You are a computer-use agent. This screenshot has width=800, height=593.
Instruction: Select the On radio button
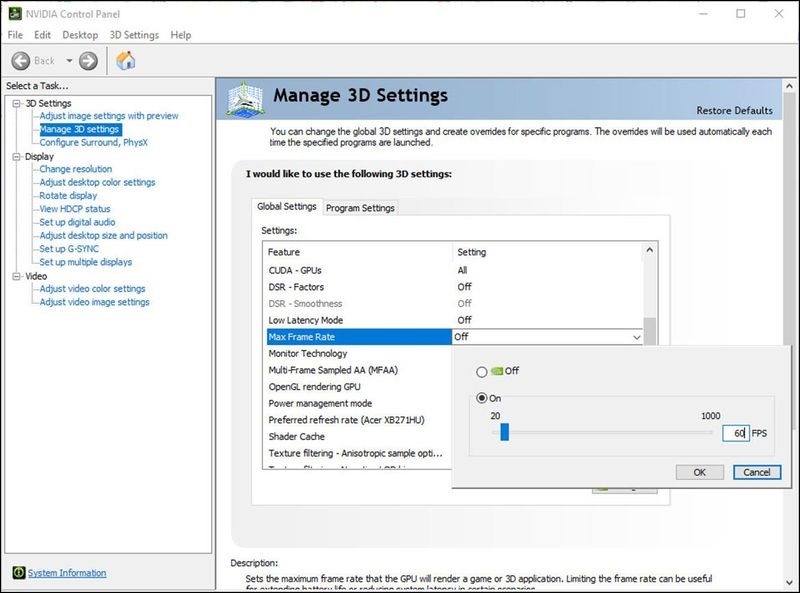(482, 398)
